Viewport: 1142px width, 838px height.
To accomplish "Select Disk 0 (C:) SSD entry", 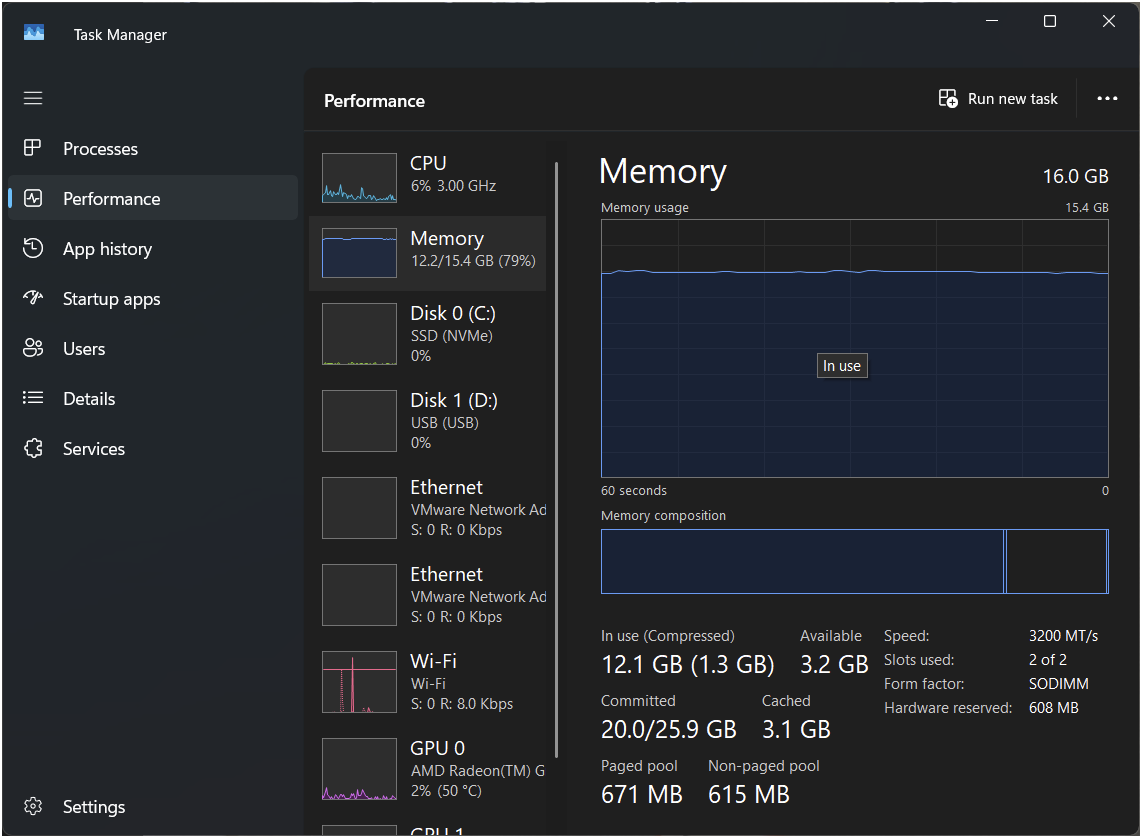I will (428, 334).
